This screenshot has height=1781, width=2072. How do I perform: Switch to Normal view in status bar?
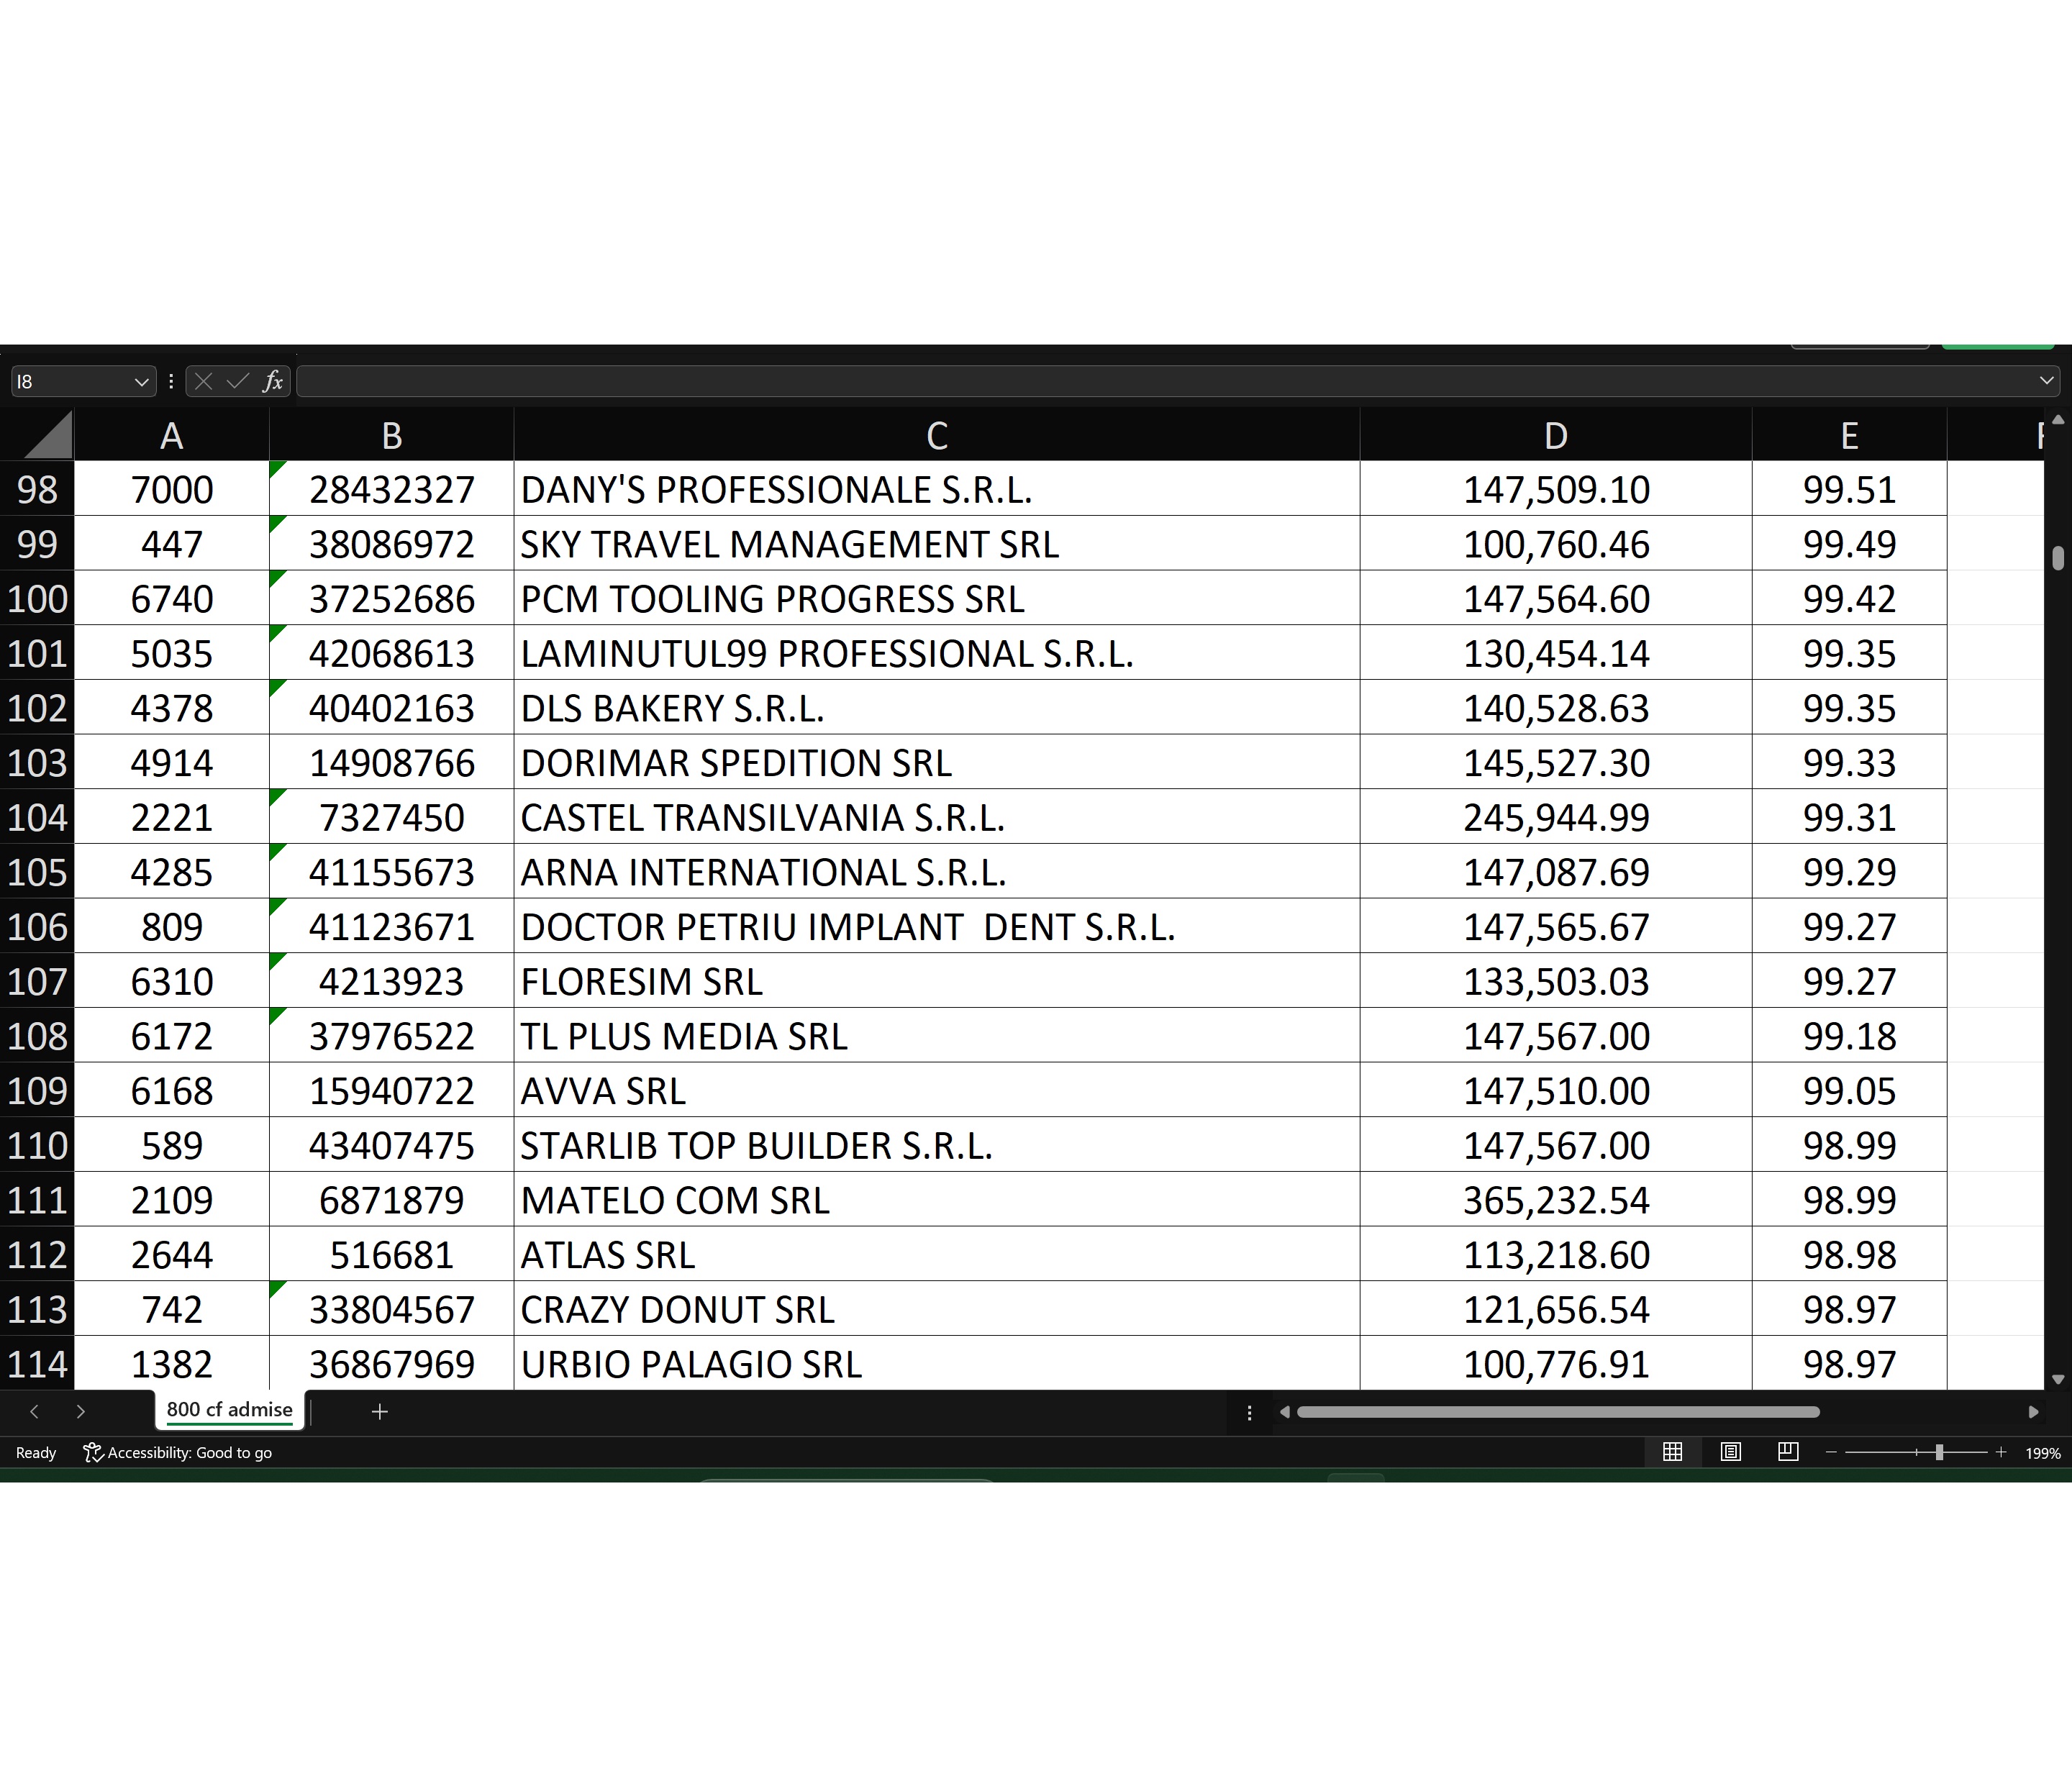click(1672, 1452)
